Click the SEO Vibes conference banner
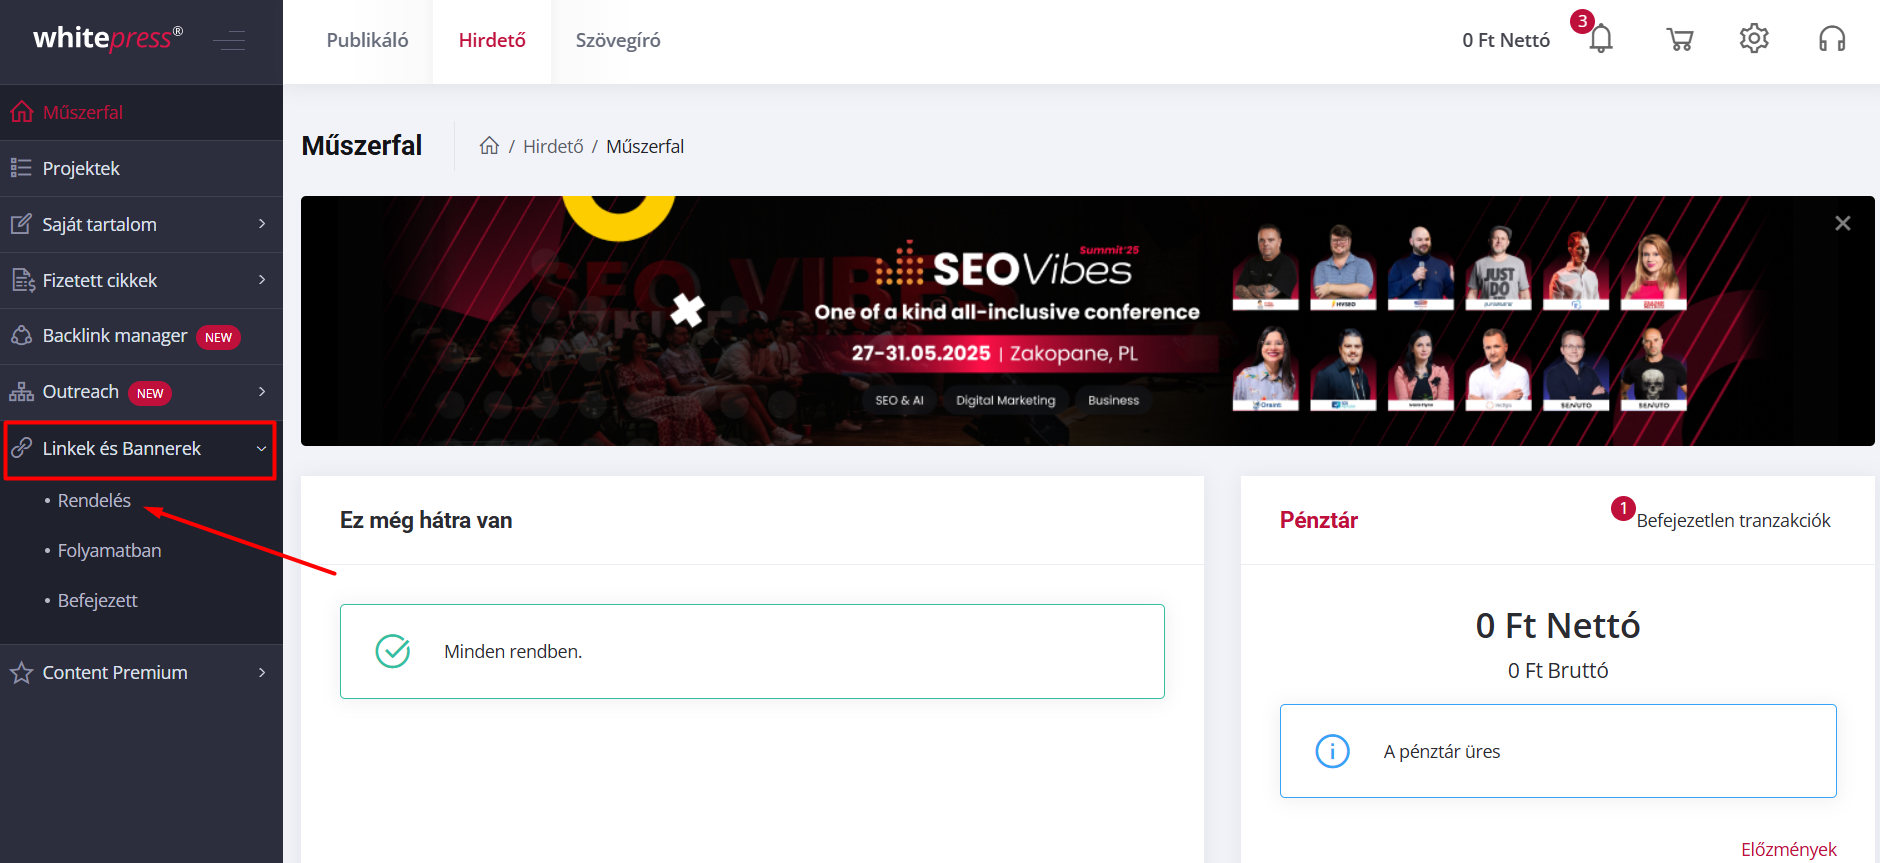1880x863 pixels. click(x=1088, y=321)
